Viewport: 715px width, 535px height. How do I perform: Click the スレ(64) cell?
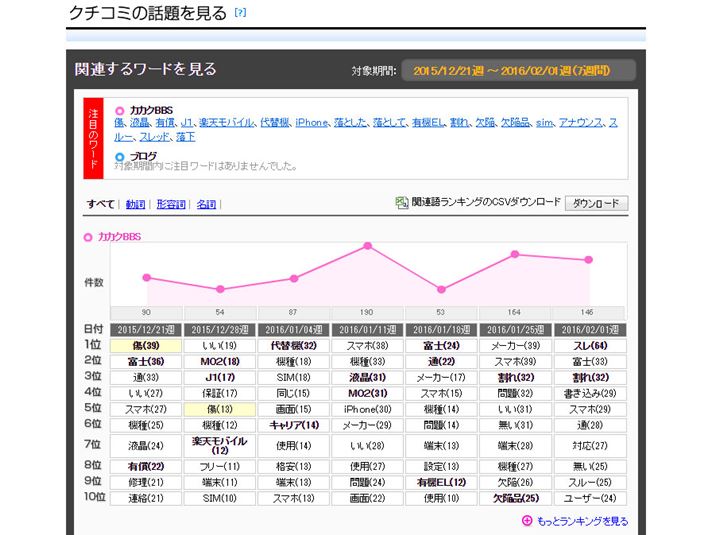pyautogui.click(x=590, y=346)
